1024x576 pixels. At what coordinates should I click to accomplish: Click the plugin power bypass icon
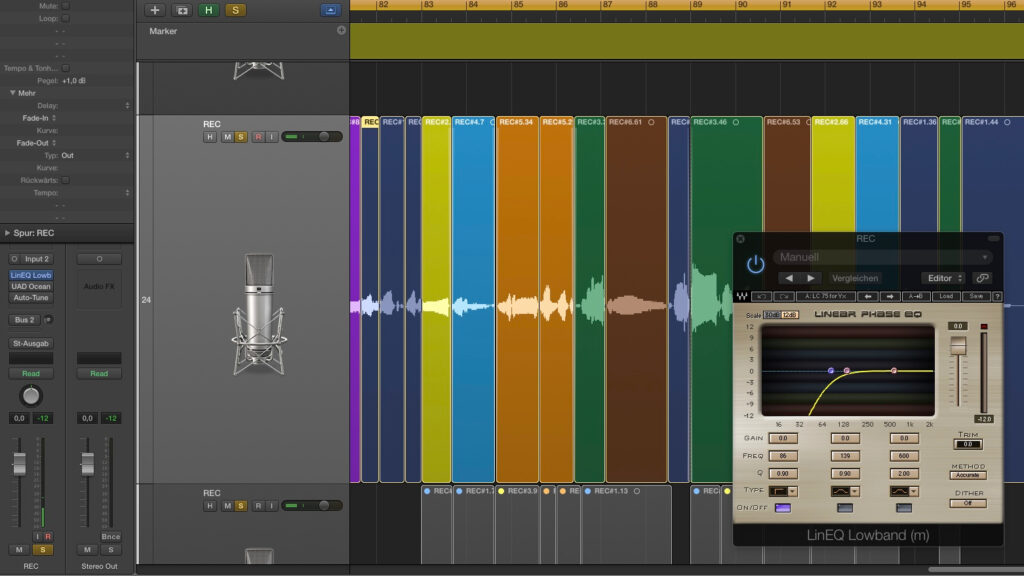[x=756, y=264]
